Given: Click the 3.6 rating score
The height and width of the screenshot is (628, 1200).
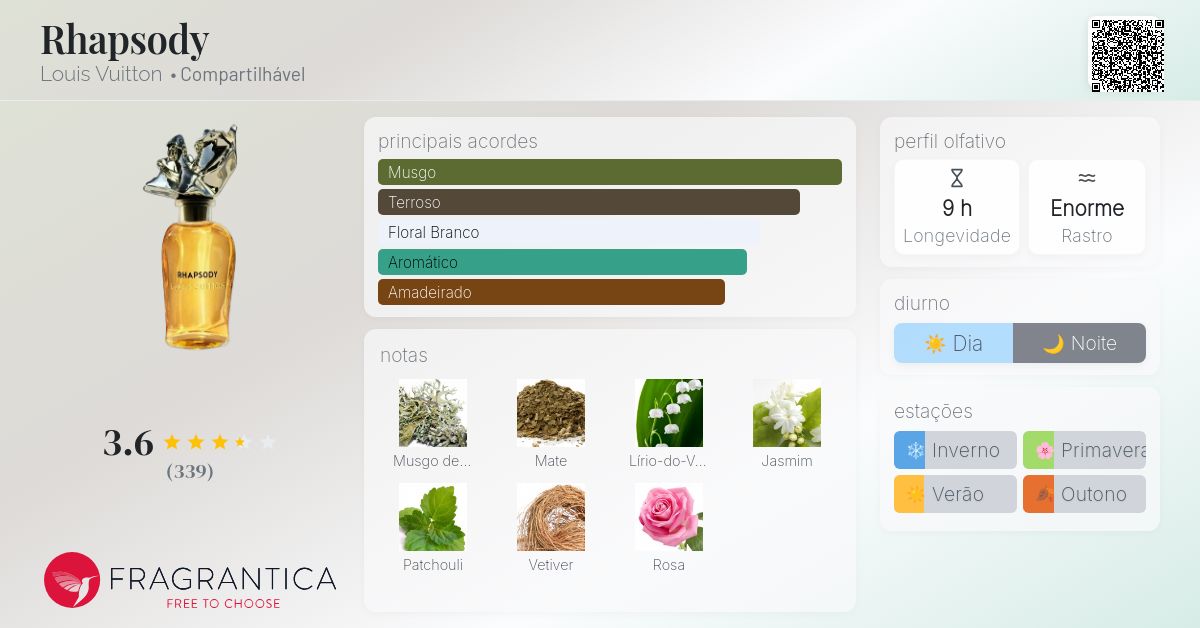Looking at the screenshot, I should [128, 442].
